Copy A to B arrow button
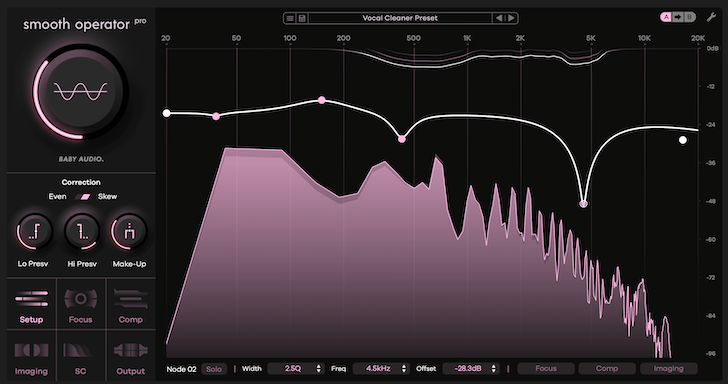 click(678, 17)
